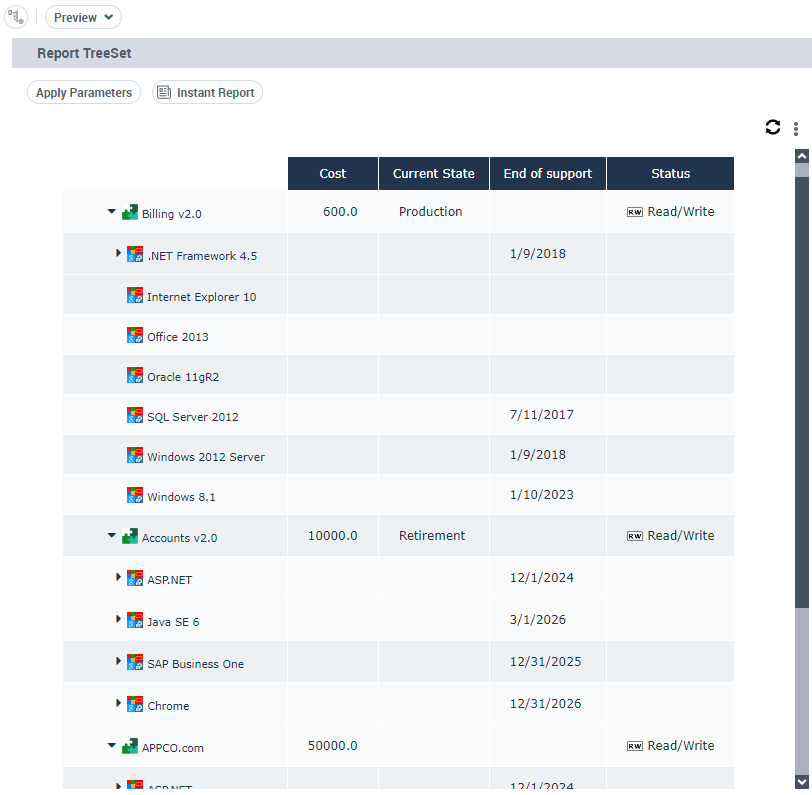Click the scrollbar down arrow
This screenshot has height=795, width=812.
tap(802, 781)
